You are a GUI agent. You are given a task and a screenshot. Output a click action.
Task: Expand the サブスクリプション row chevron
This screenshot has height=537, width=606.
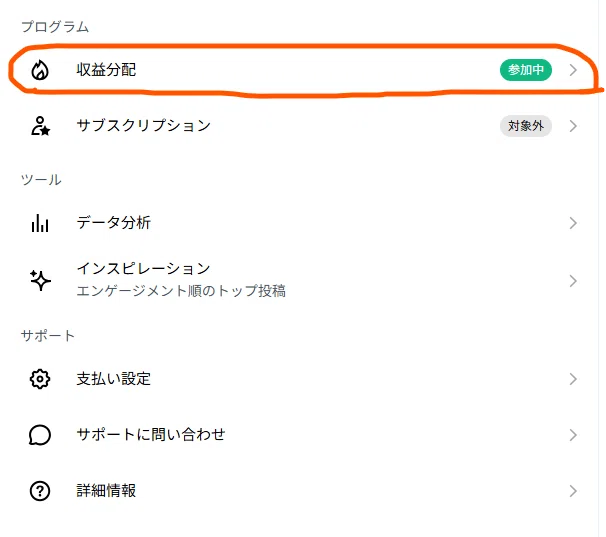click(573, 126)
